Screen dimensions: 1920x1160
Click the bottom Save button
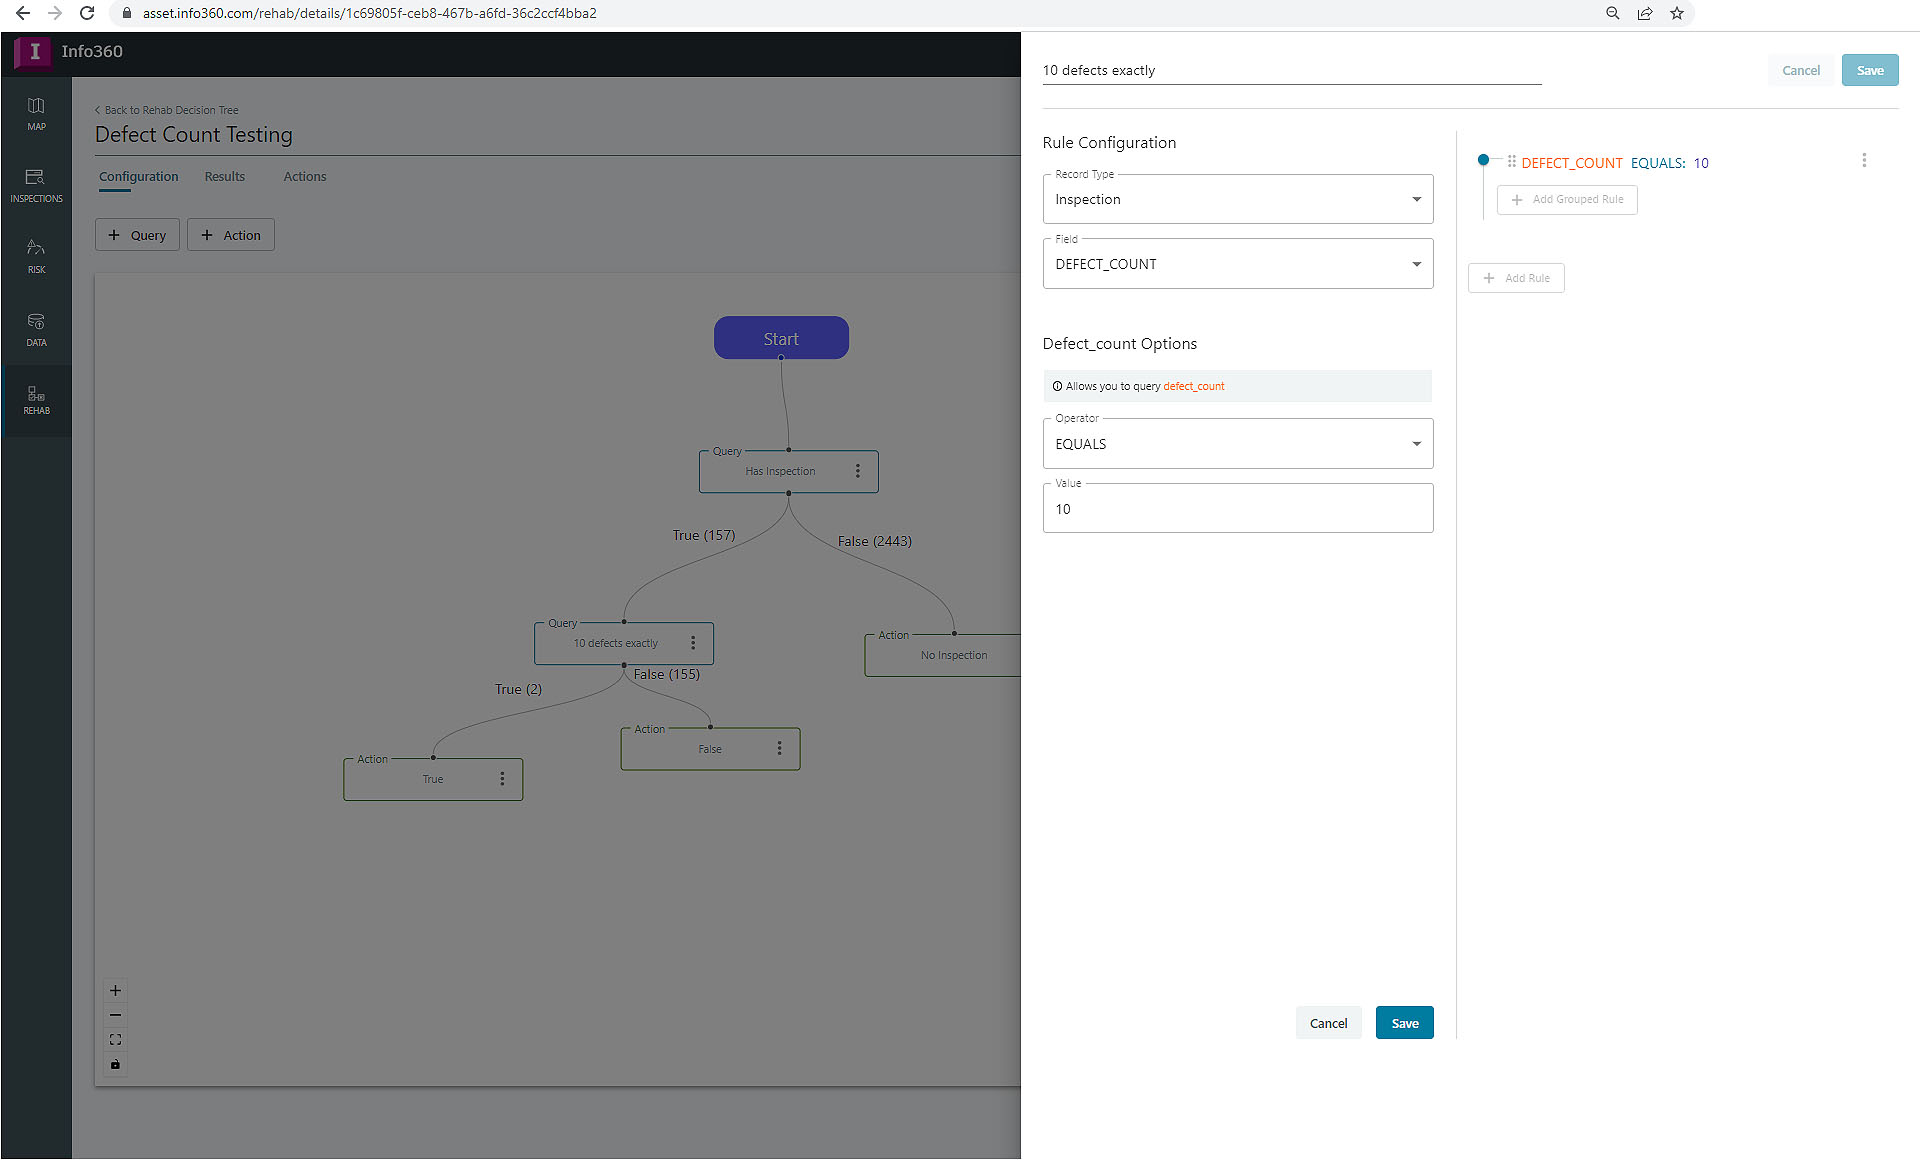[x=1404, y=1023]
